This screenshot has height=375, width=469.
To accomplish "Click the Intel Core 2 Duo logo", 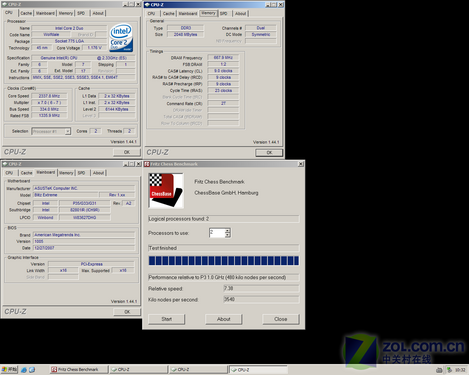I will 121,37.
